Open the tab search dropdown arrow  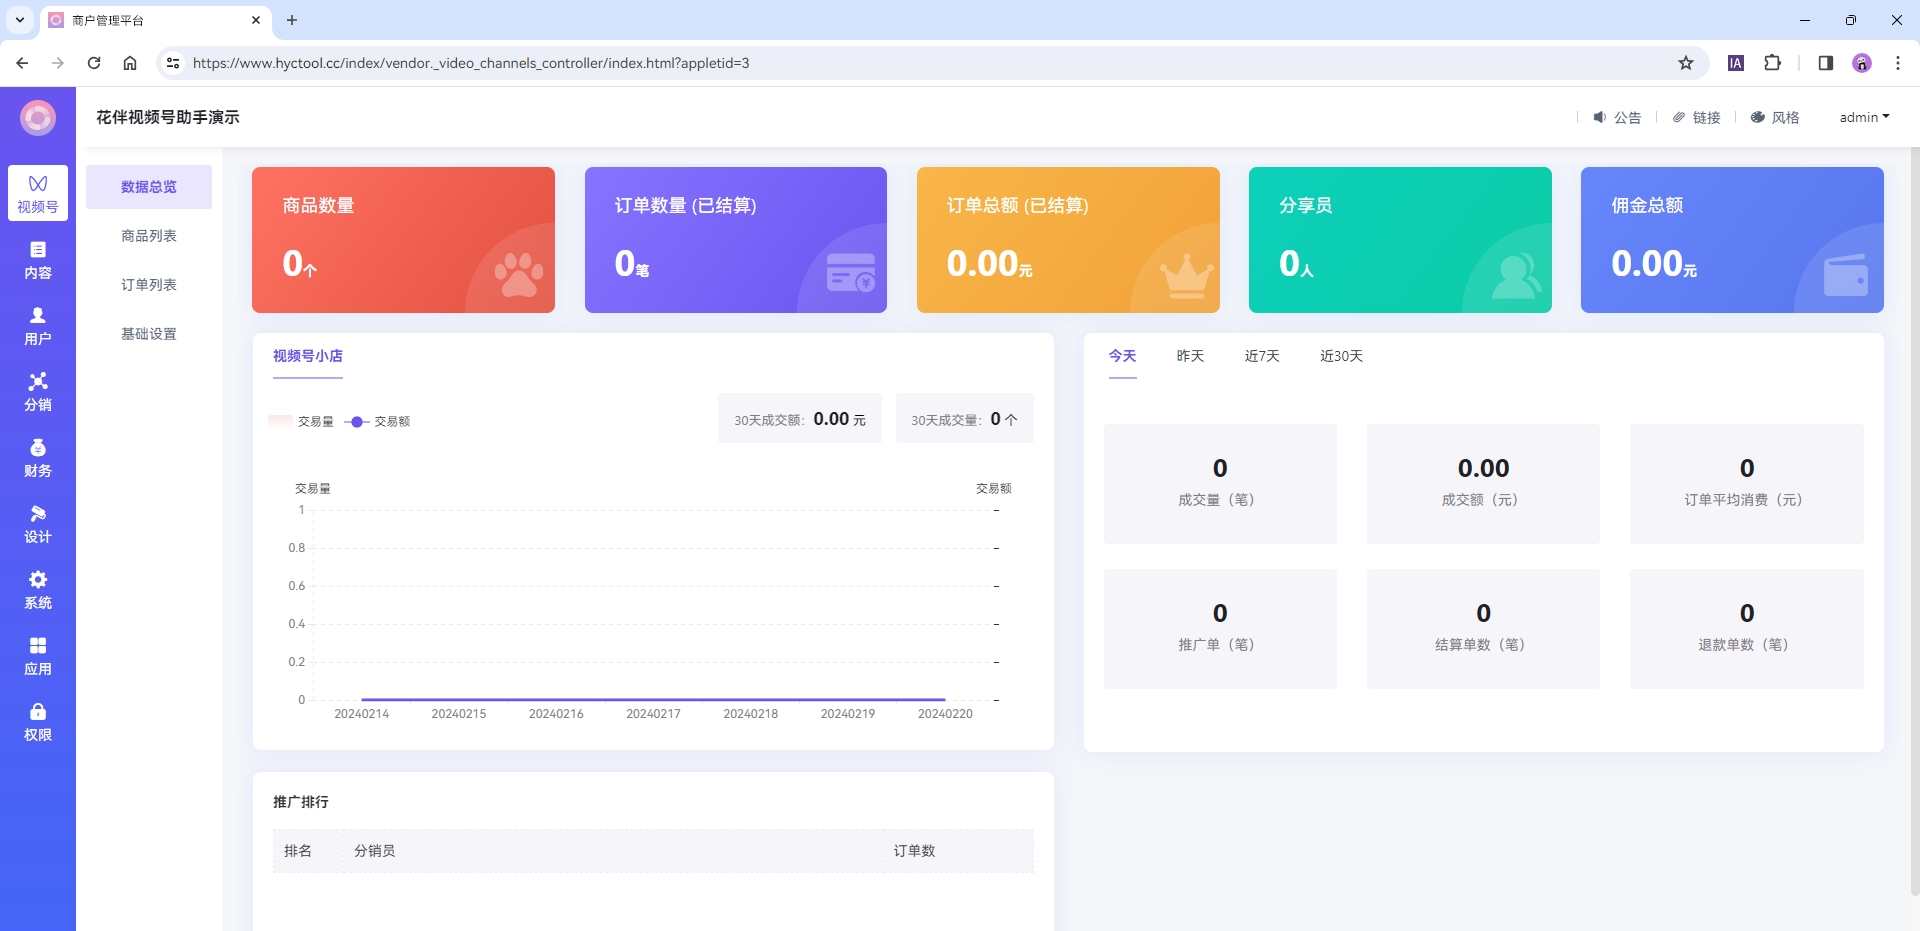pos(19,20)
